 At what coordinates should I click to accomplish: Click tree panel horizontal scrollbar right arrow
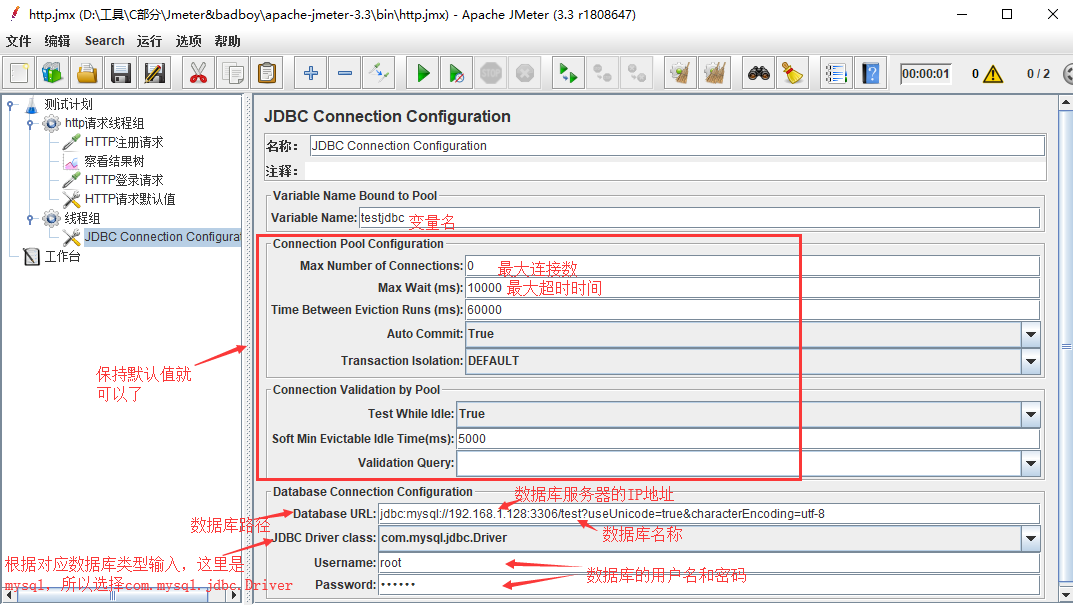click(x=234, y=595)
